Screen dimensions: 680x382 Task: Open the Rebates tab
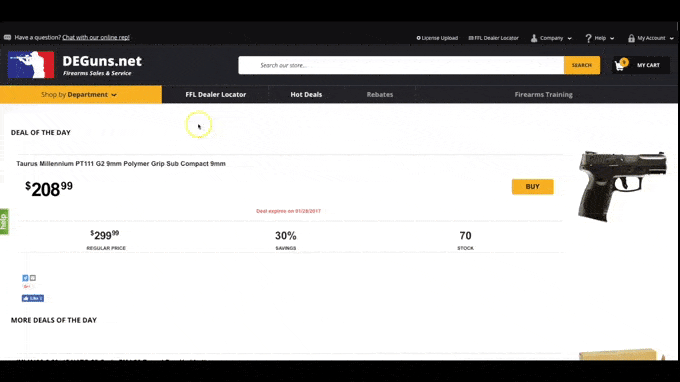click(380, 95)
